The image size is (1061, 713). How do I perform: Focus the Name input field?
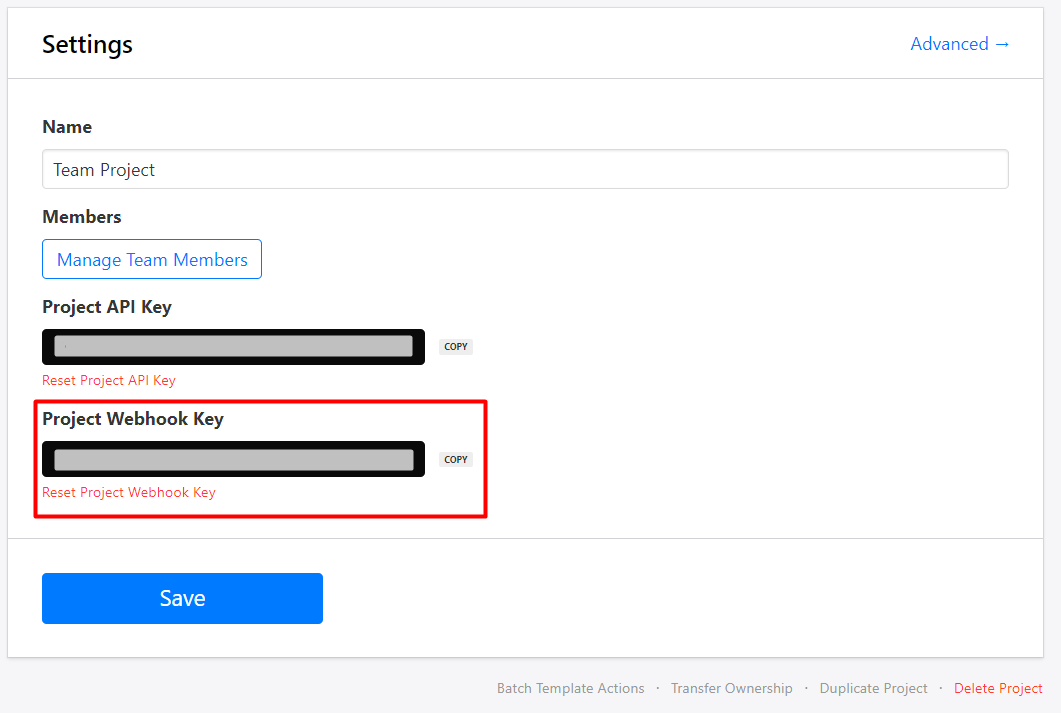pyautogui.click(x=525, y=170)
